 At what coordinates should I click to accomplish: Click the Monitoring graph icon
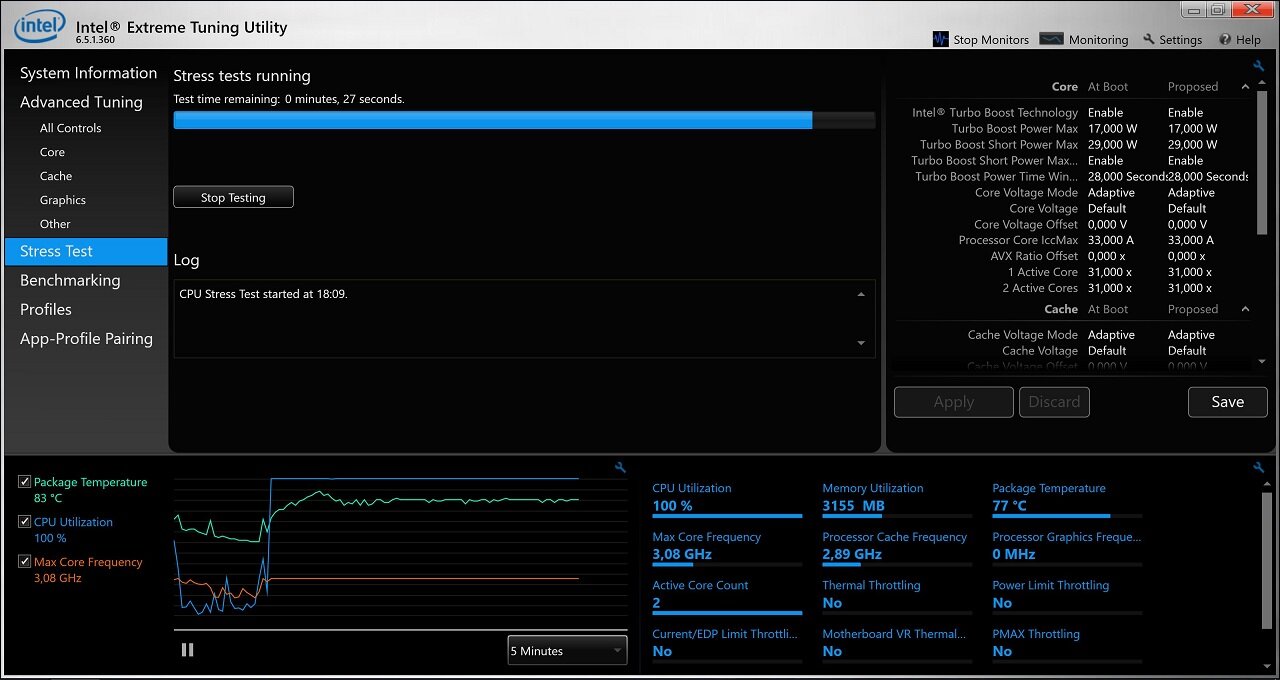1051,39
